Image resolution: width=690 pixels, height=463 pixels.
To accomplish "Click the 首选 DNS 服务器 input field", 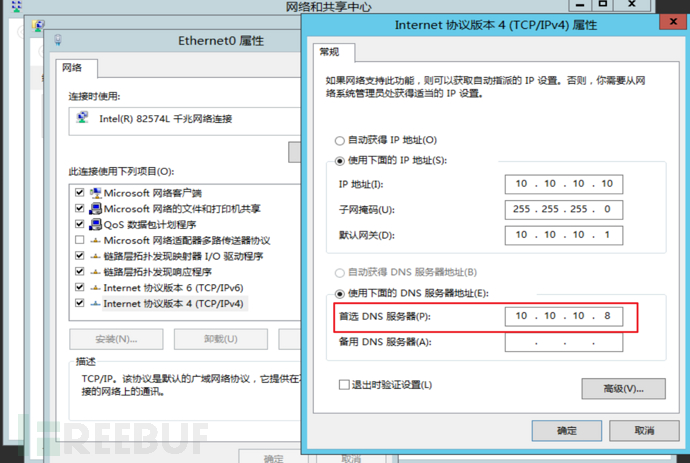I will point(564,316).
